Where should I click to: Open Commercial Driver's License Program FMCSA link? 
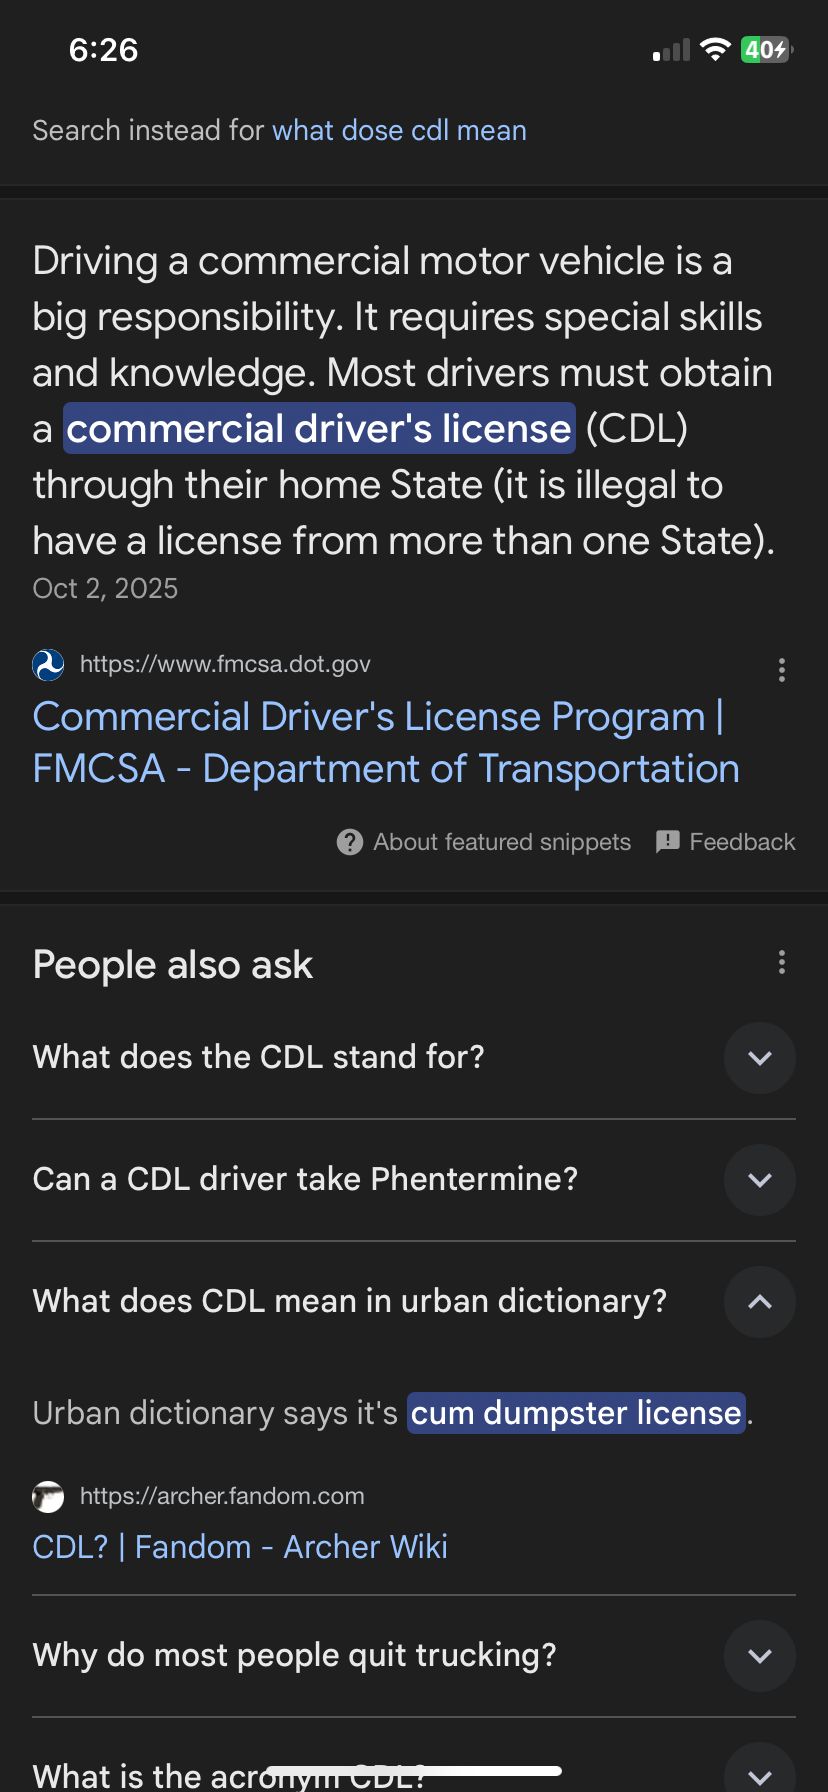click(385, 743)
